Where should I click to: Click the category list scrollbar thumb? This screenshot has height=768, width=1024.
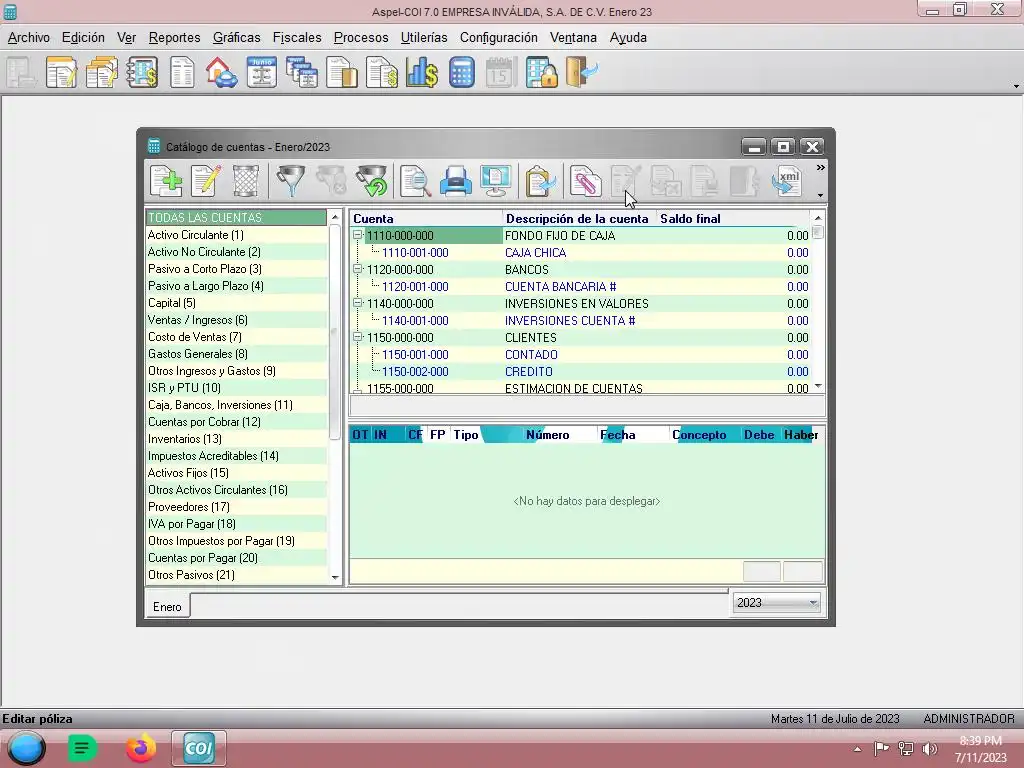point(335,332)
